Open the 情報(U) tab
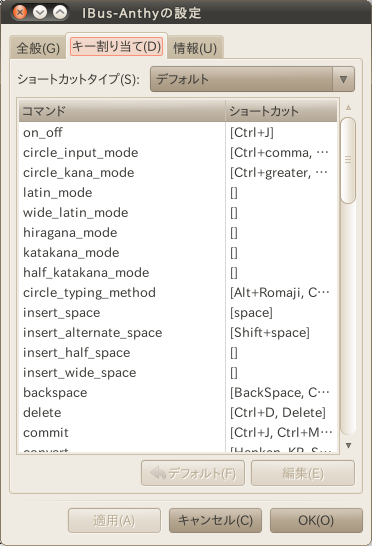This screenshot has height=546, width=372. point(195,48)
